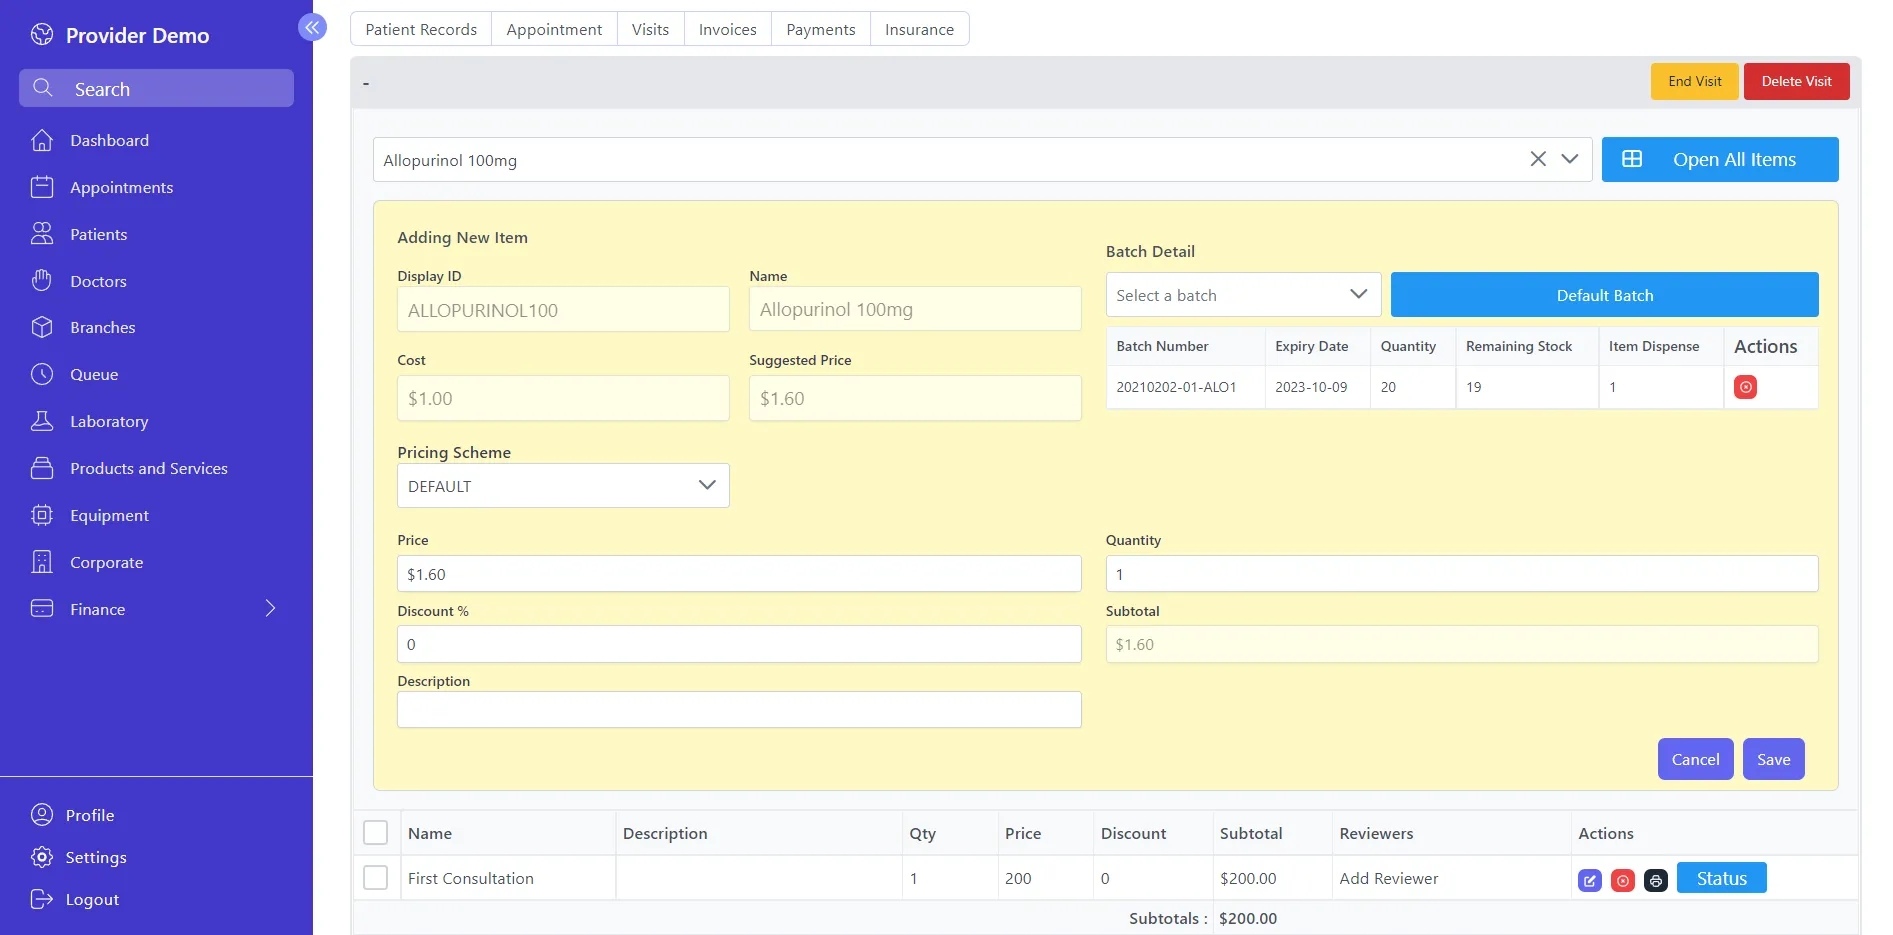Switch to the Insurance tab

919,29
